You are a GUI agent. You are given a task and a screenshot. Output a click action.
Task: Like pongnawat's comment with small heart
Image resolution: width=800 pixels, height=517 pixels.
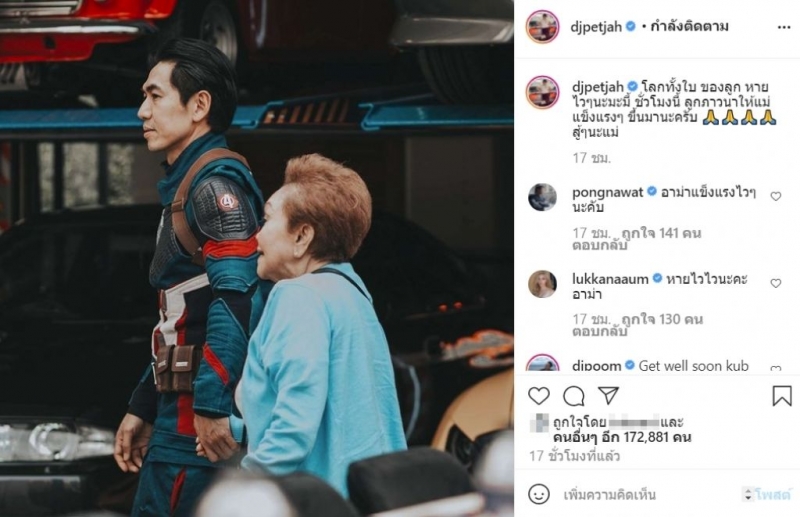(x=776, y=196)
